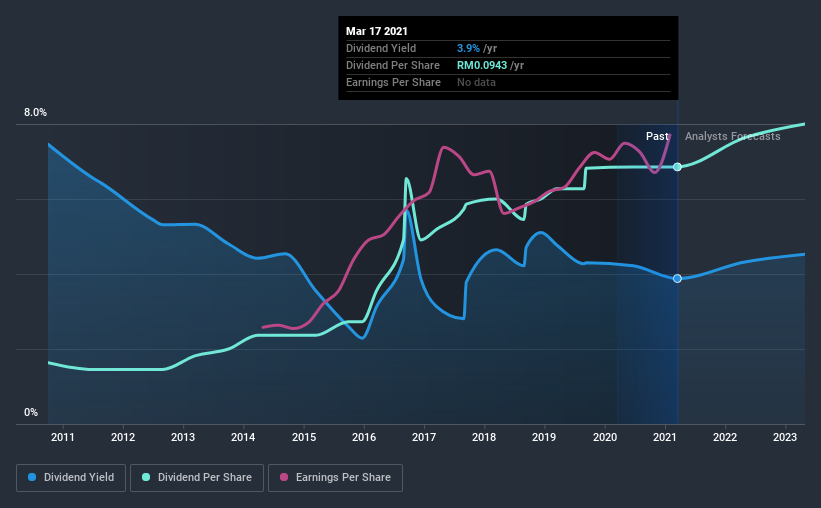This screenshot has width=821, height=508.
Task: Toggle the Earnings Per Share legend button
Action: point(335,478)
